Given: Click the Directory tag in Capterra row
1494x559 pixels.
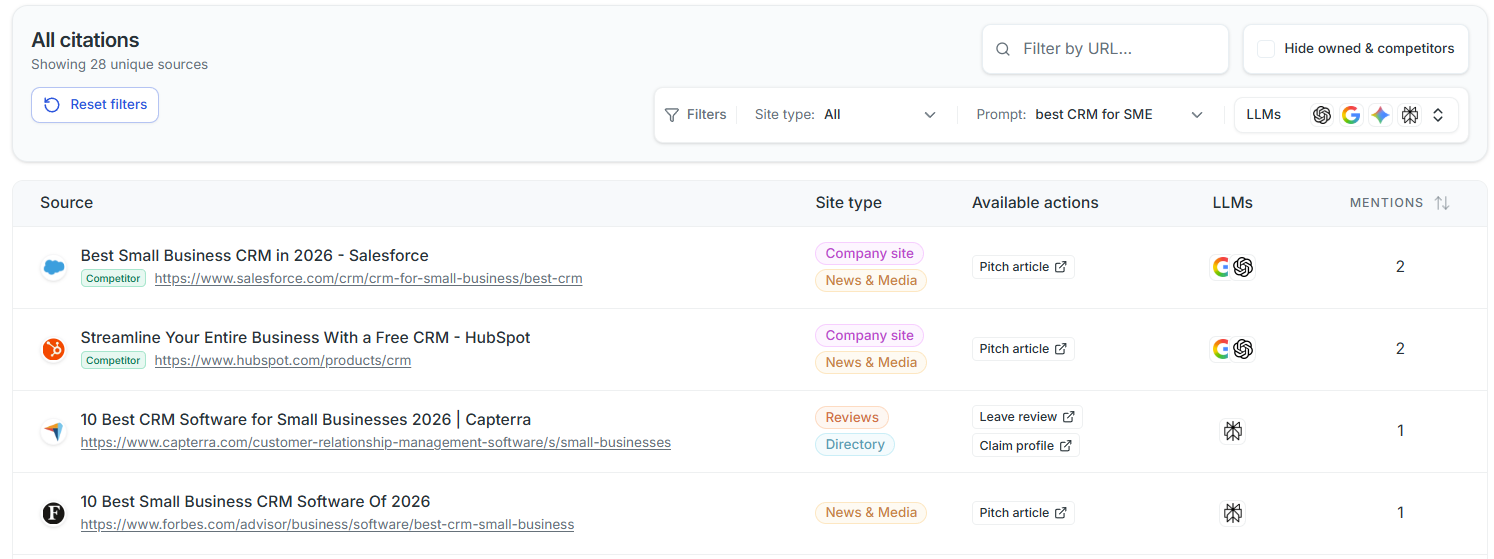Looking at the screenshot, I should click(x=855, y=445).
